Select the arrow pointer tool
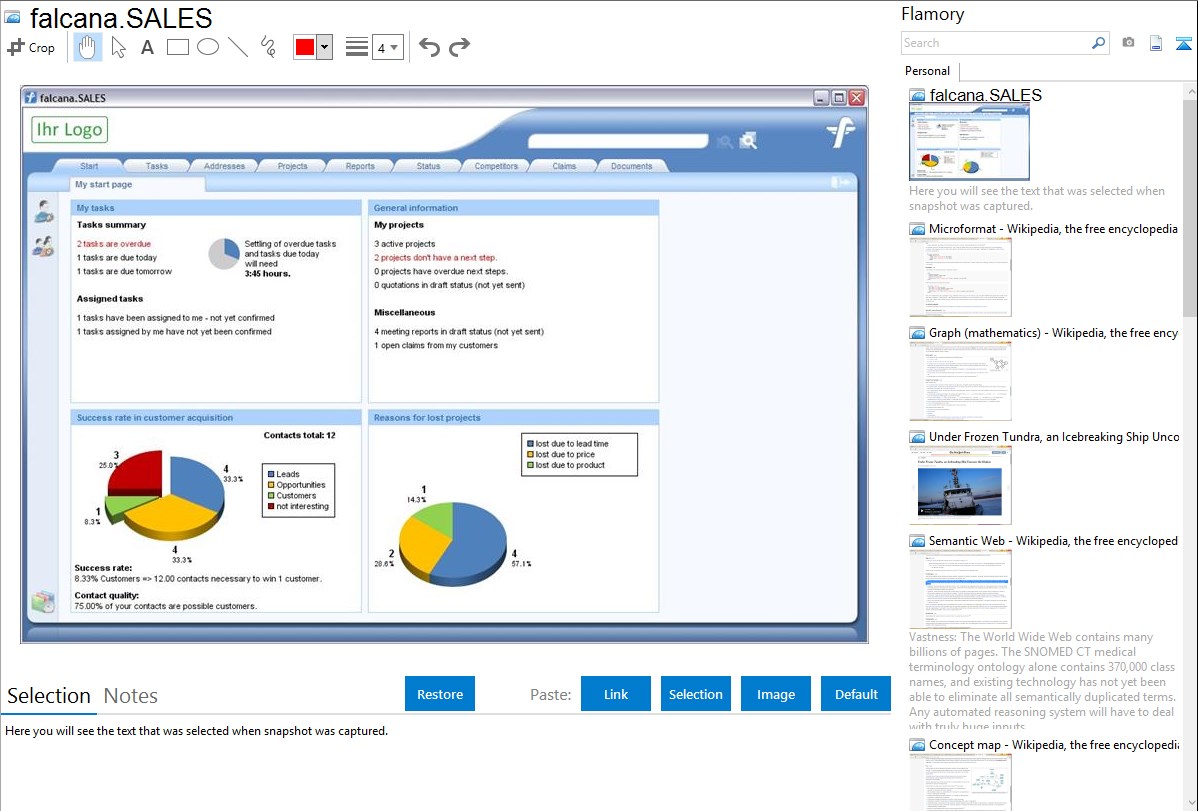This screenshot has width=1198, height=811. pos(118,47)
